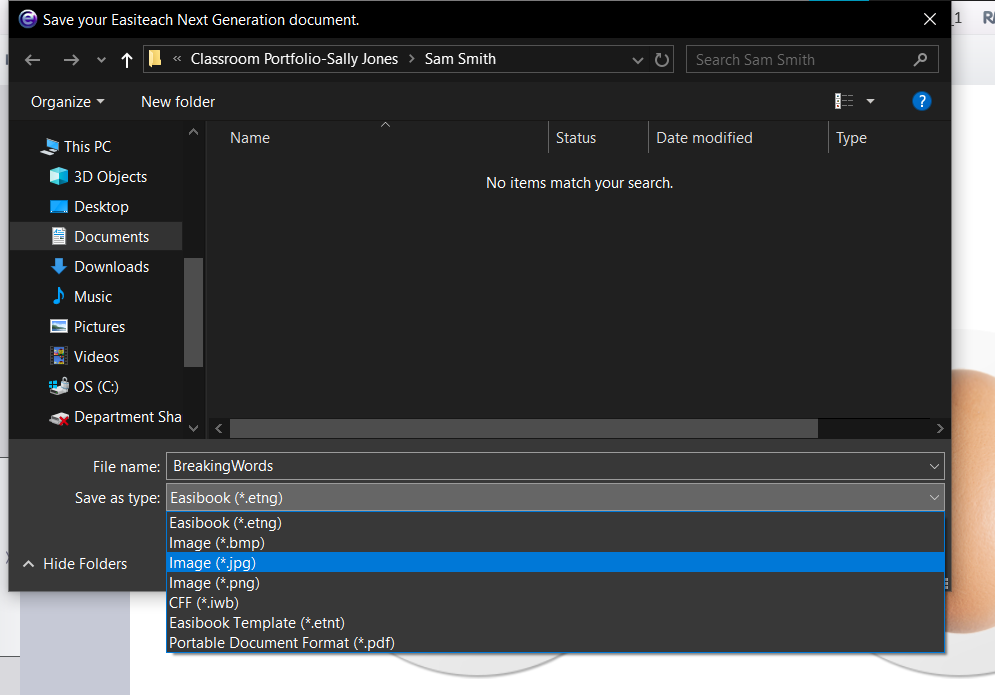This screenshot has width=995, height=695.
Task: Click horizontal scrollbar right arrow
Action: coord(940,428)
